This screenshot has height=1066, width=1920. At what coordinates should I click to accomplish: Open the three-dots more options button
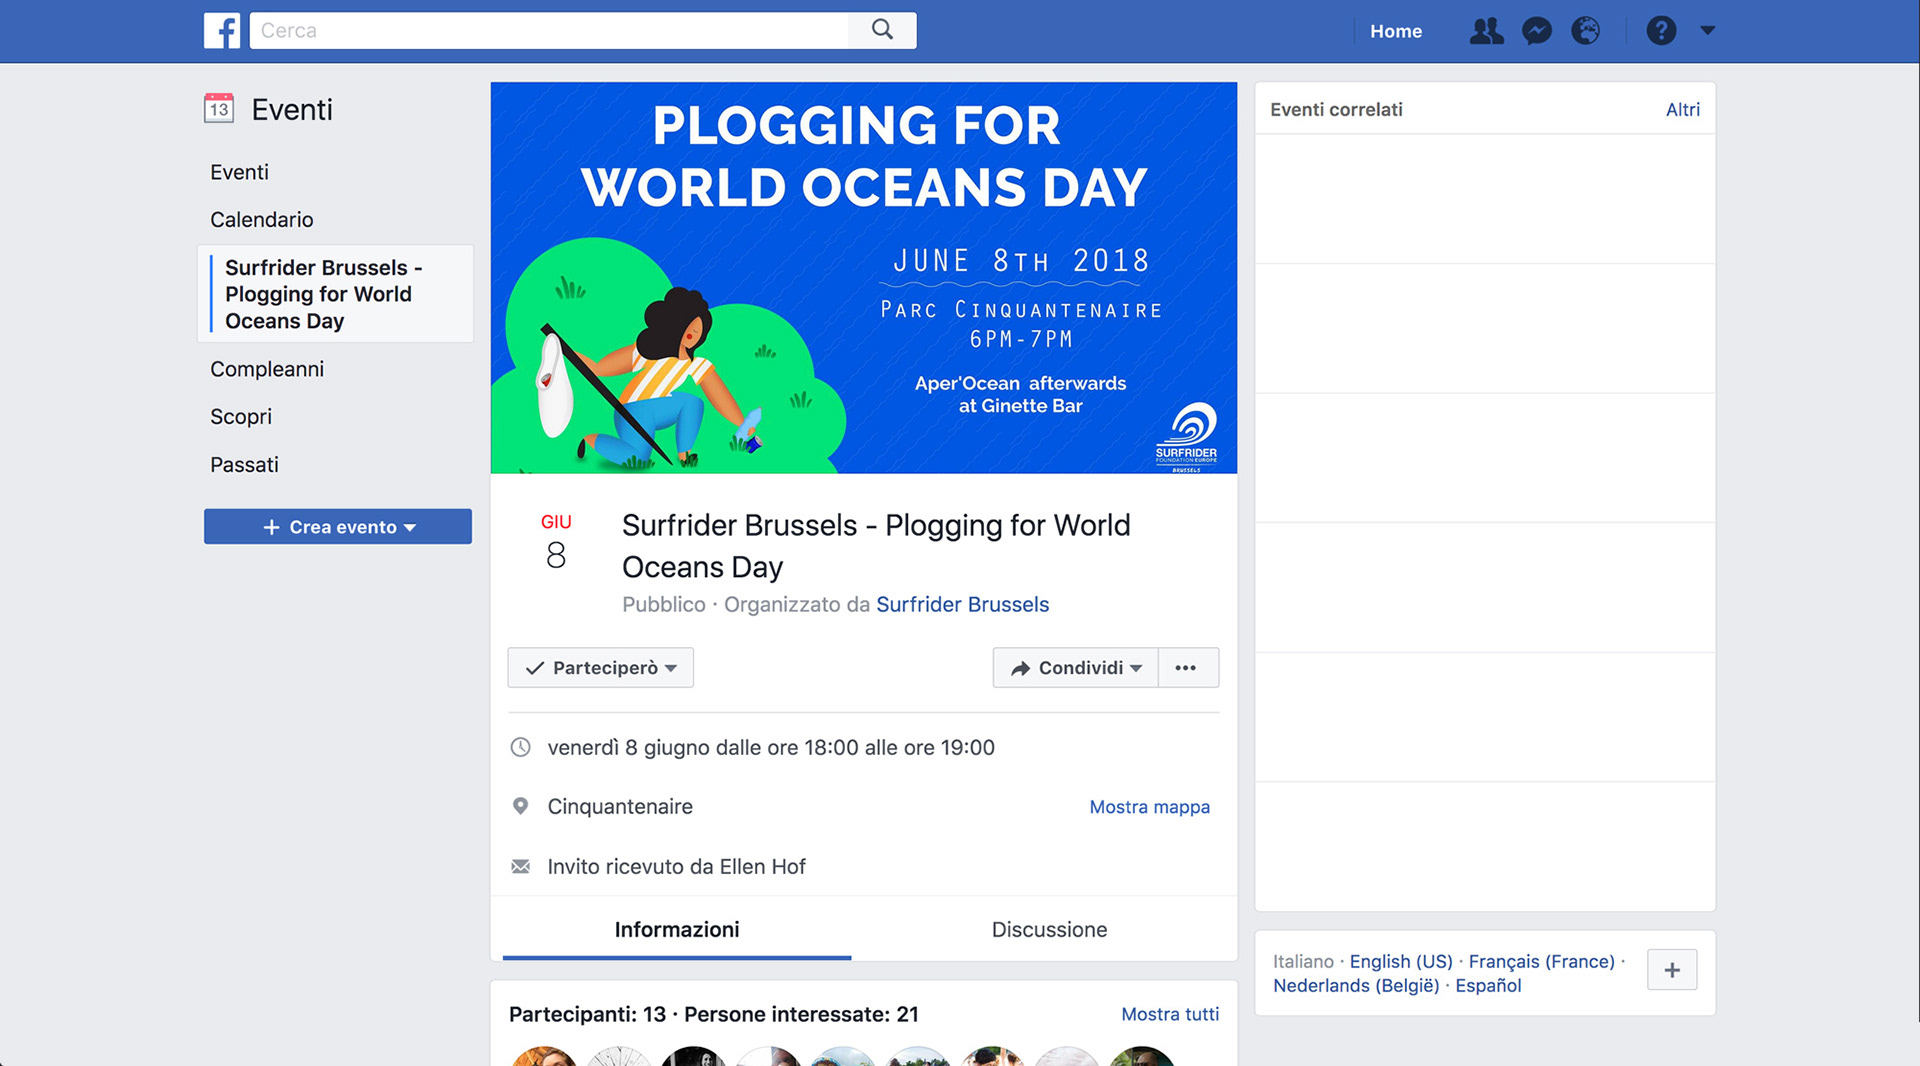pos(1188,668)
